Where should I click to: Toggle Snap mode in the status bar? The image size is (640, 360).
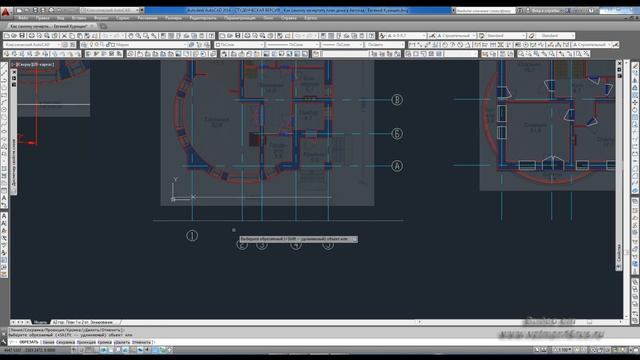[x=82, y=350]
